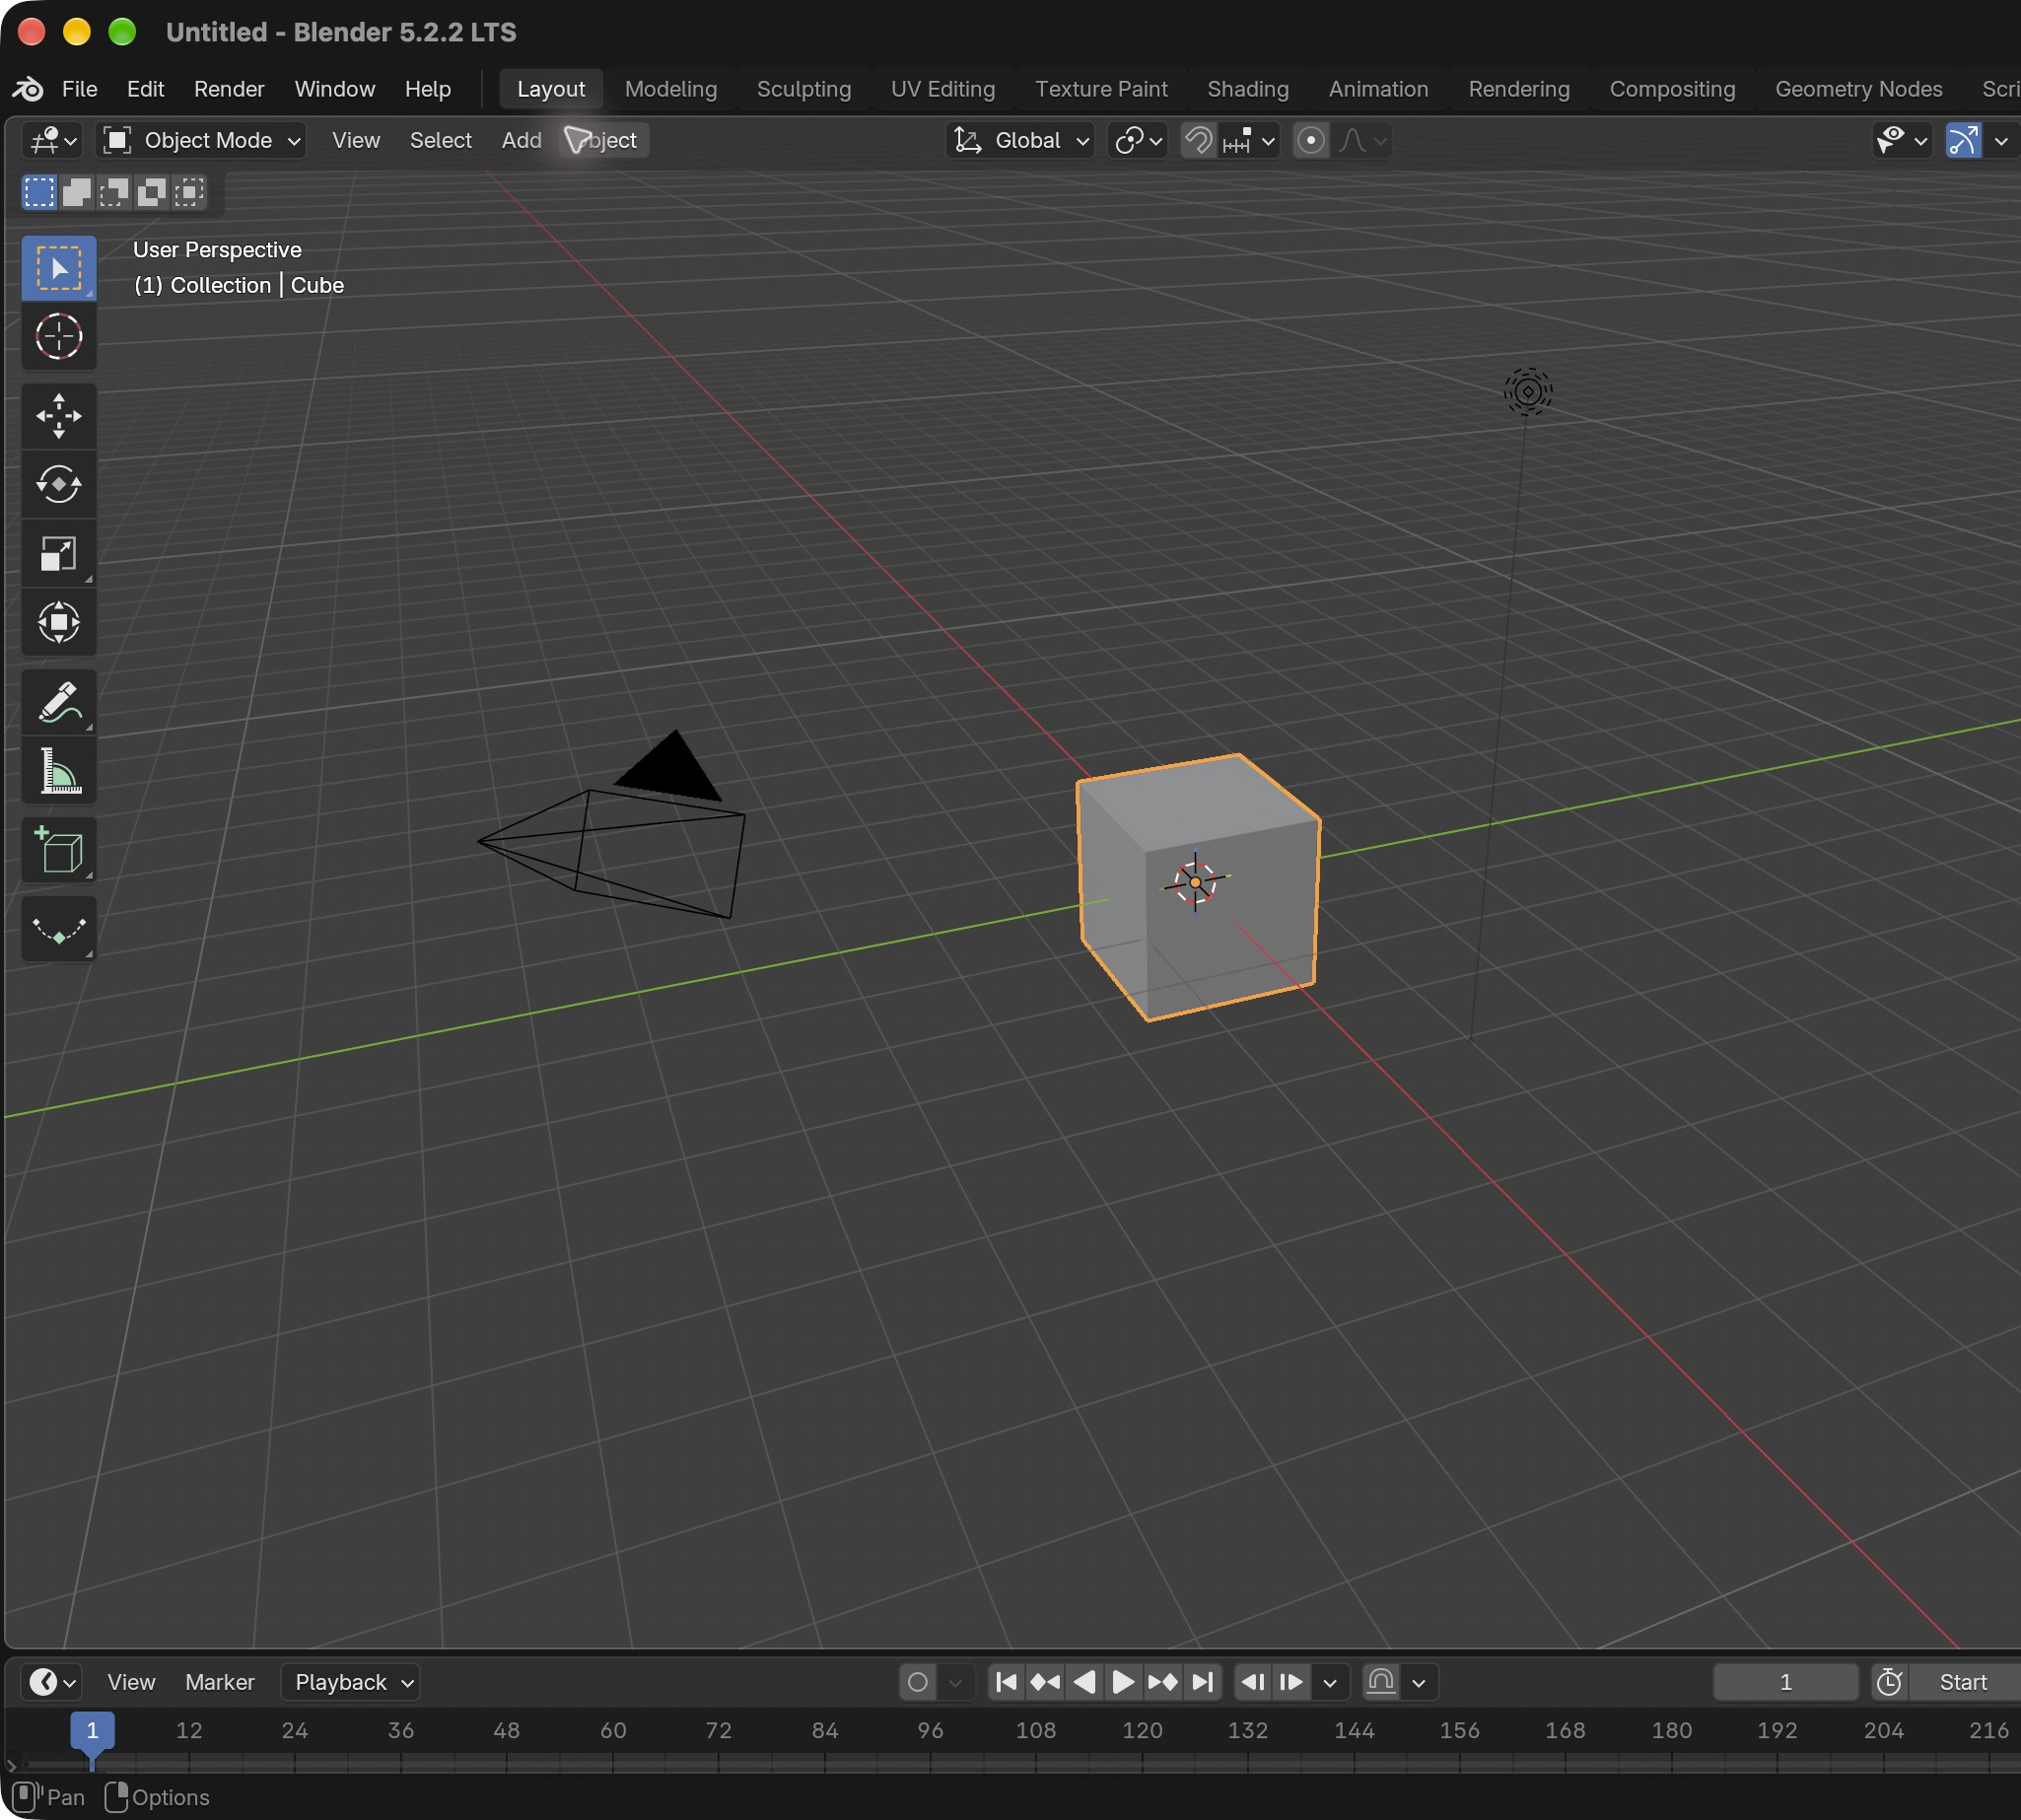The image size is (2021, 1820).
Task: Click the bottom toolbar tool with dotted curve
Action: click(x=59, y=929)
